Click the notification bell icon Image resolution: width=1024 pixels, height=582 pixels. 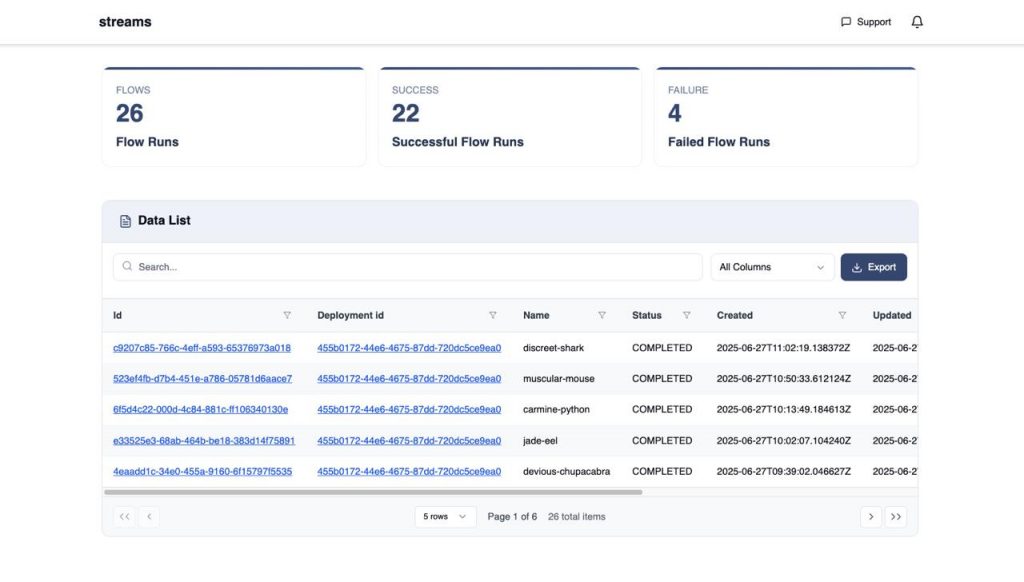coord(917,21)
